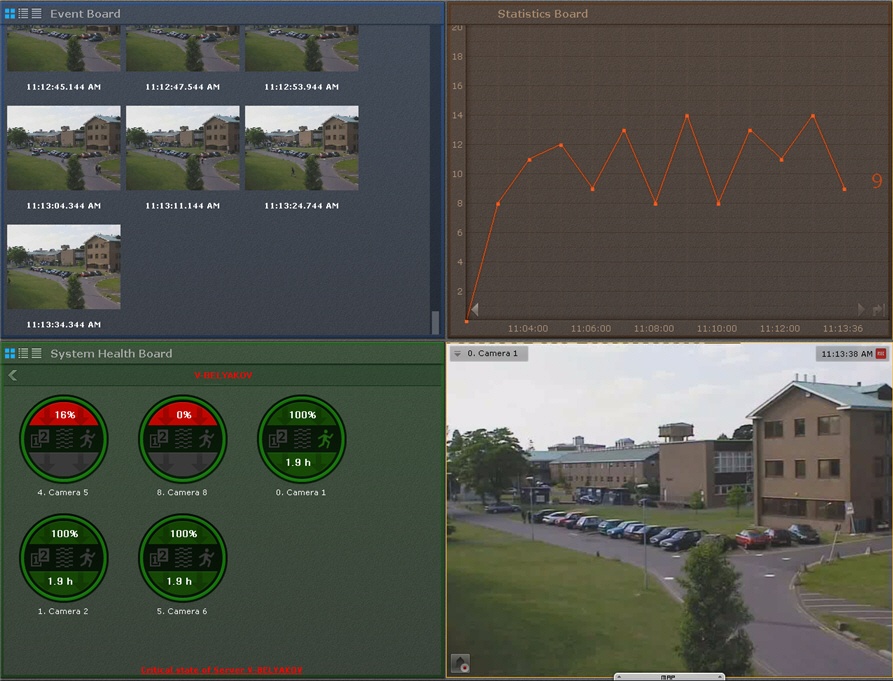Click the V-BELYAKOV server name header
This screenshot has height=681, width=893.
[223, 376]
